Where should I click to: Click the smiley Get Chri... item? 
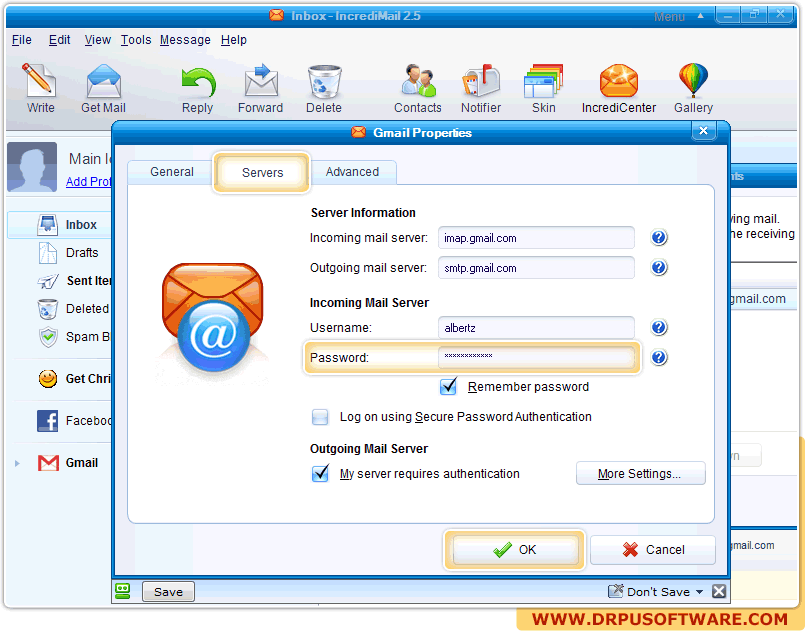[x=74, y=379]
